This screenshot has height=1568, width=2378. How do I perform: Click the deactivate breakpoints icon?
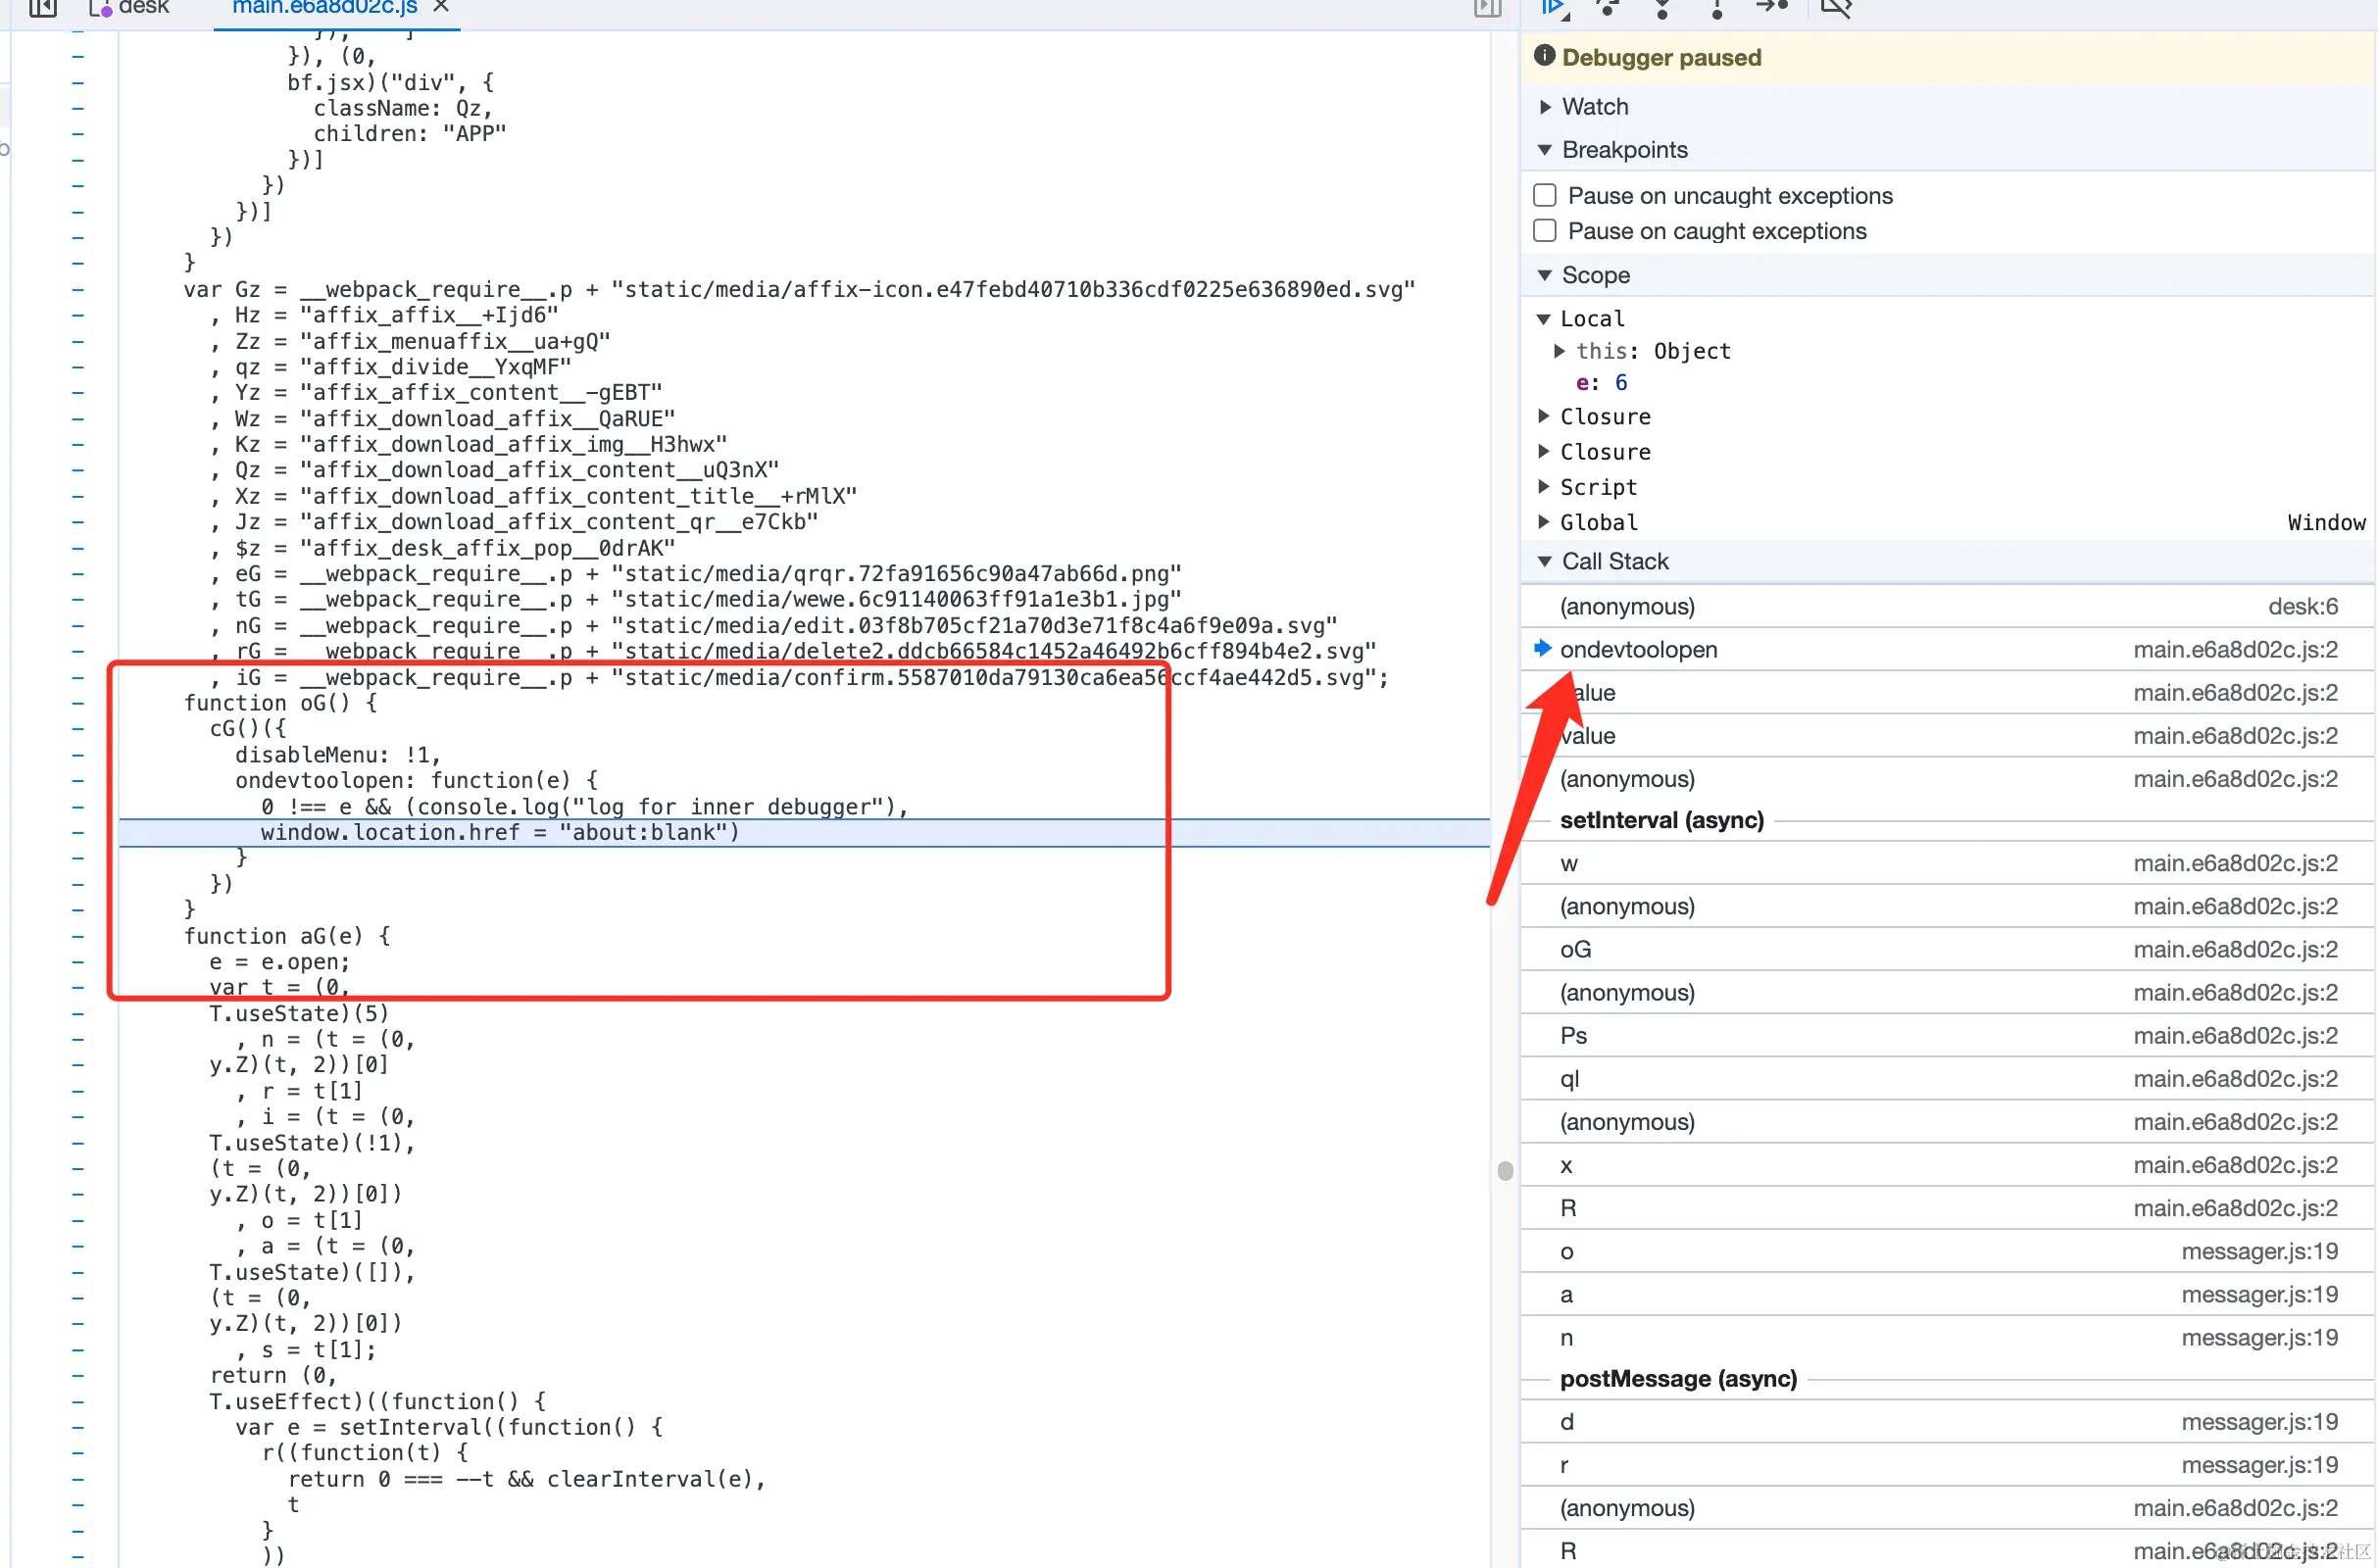click(x=1836, y=8)
